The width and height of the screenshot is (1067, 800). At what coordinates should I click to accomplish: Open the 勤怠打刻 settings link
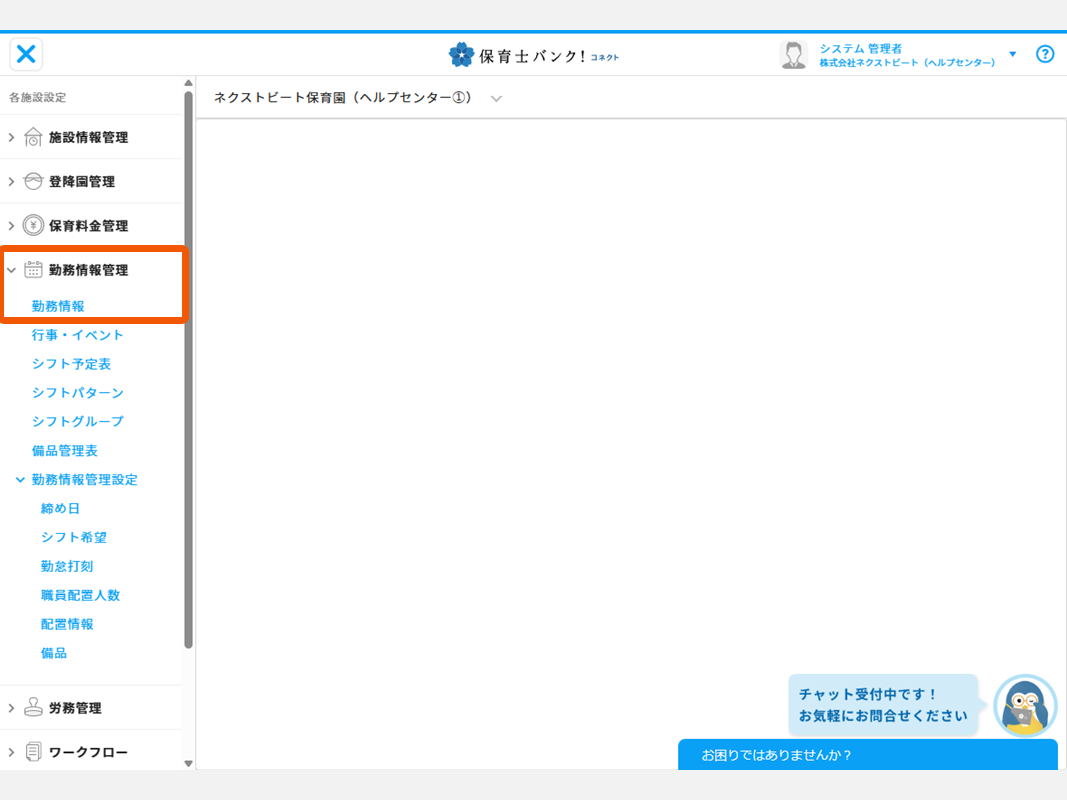tap(67, 566)
